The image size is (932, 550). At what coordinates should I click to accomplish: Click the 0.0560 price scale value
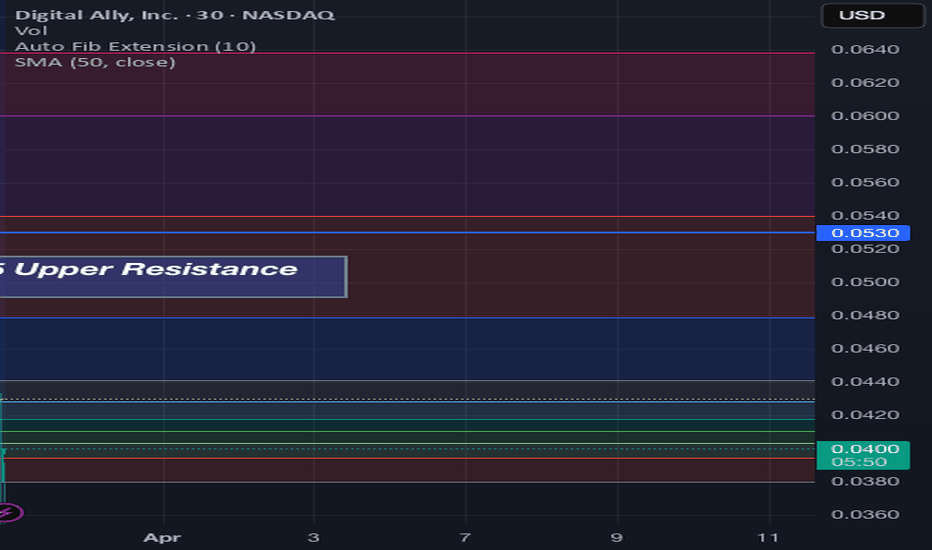[865, 183]
